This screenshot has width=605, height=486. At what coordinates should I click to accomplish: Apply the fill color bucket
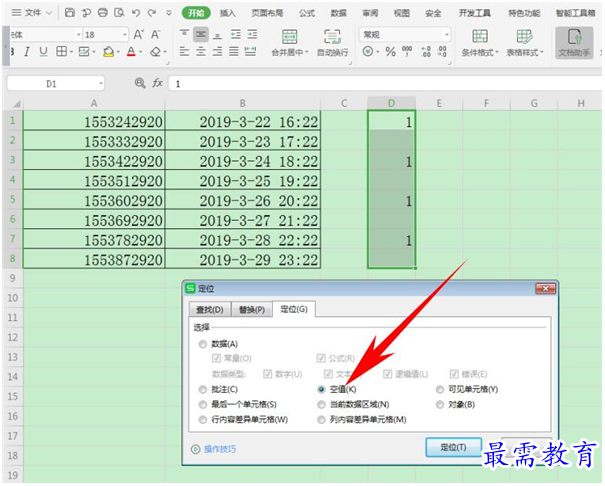[x=108, y=51]
